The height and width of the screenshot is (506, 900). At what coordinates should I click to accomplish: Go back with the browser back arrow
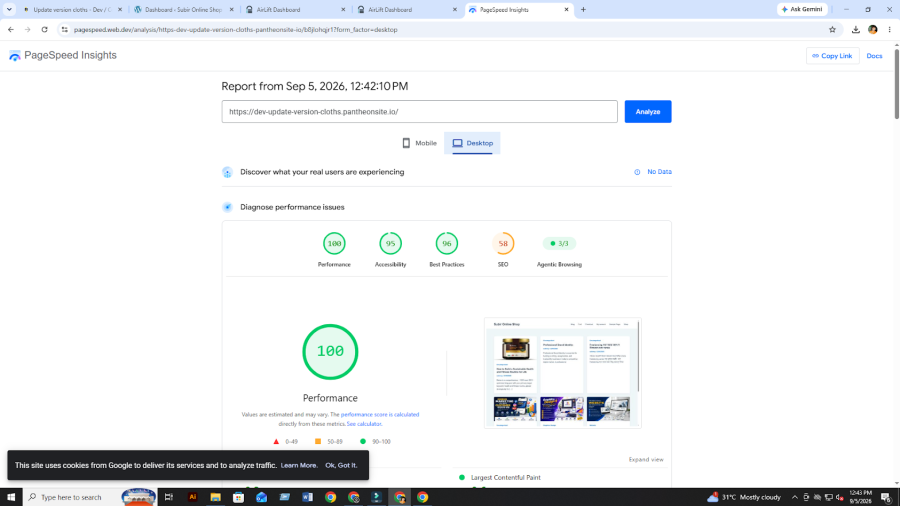(11, 30)
